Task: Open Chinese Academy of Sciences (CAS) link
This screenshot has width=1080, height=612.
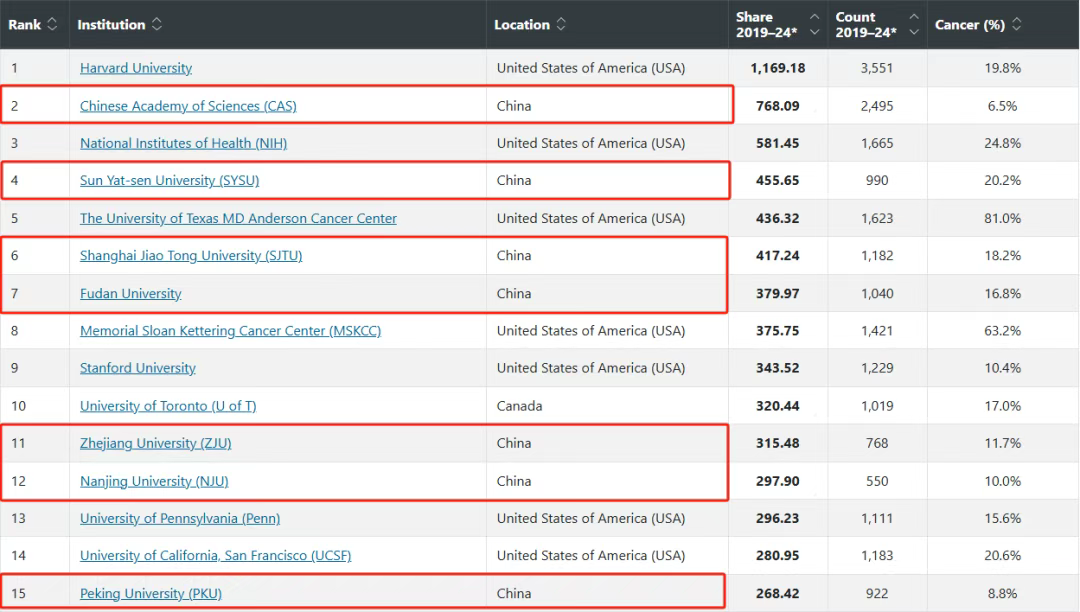Action: (x=188, y=106)
